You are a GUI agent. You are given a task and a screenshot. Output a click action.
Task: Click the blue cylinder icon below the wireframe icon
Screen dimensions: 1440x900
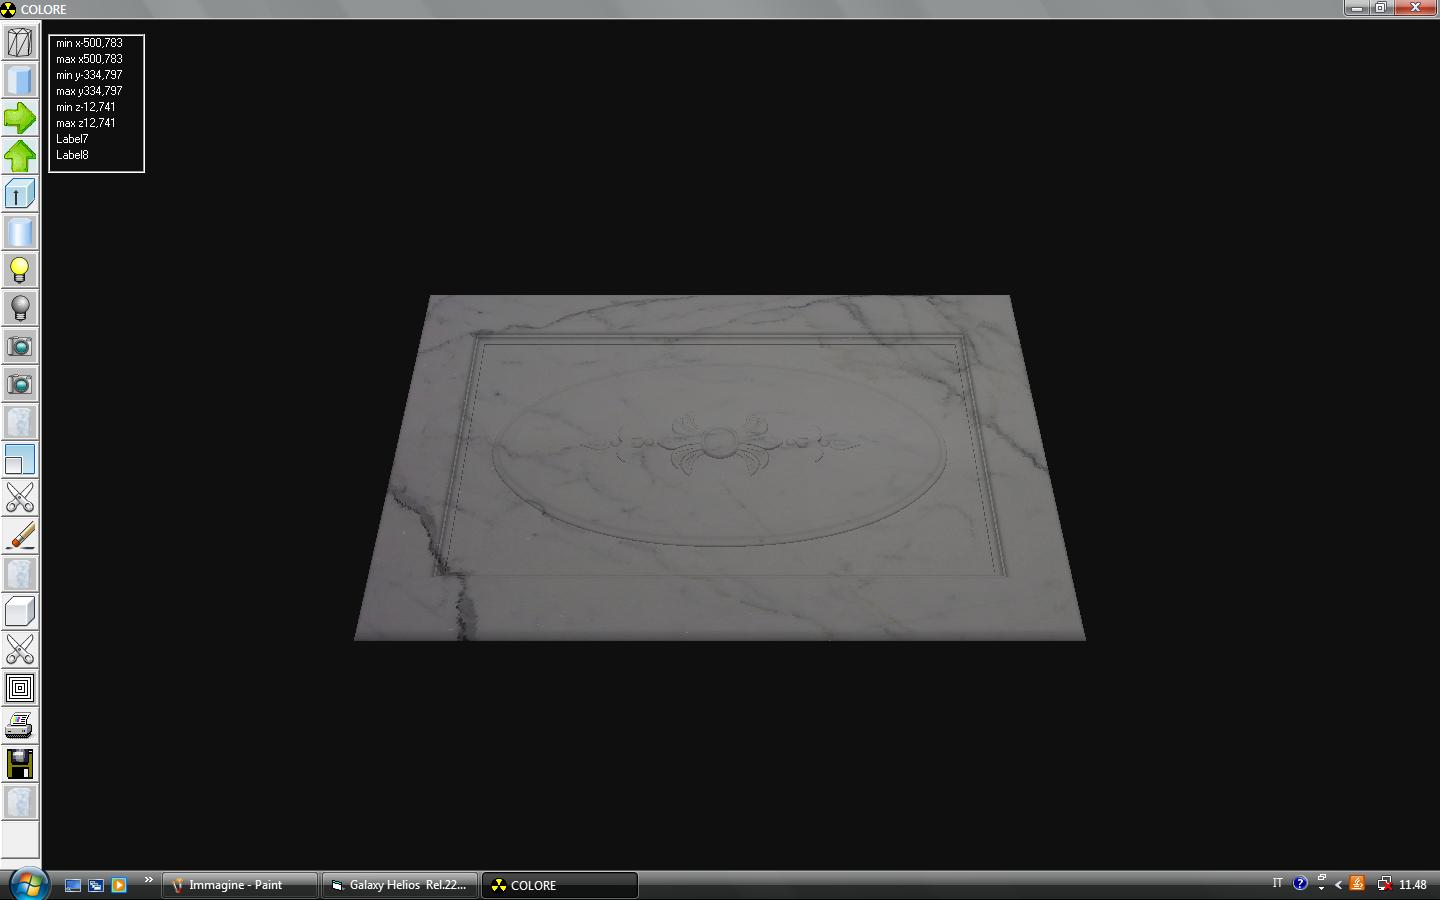[x=20, y=80]
